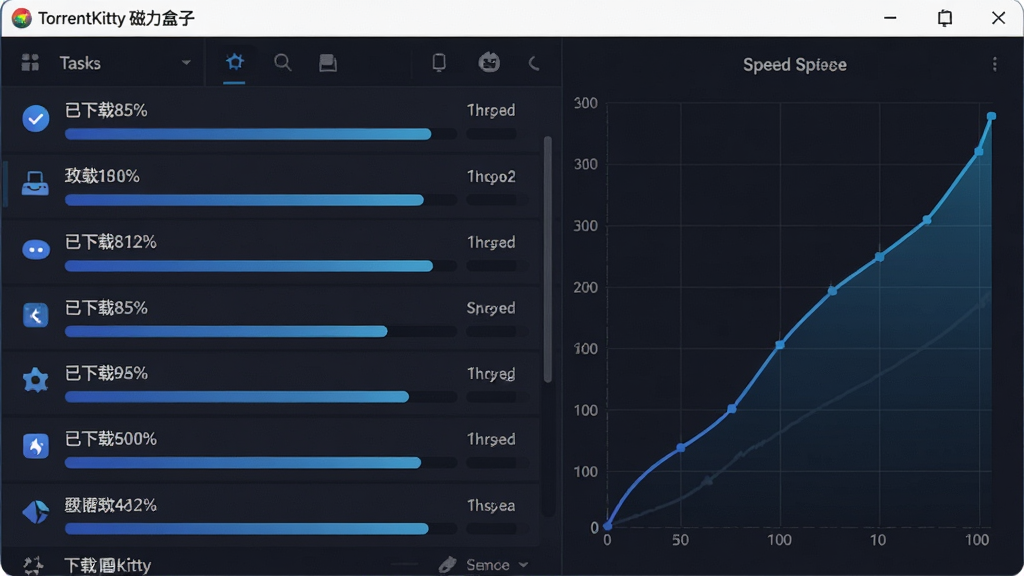Image resolution: width=1024 pixels, height=576 pixels.
Task: Click the 1hrped status text
Action: tap(491, 110)
